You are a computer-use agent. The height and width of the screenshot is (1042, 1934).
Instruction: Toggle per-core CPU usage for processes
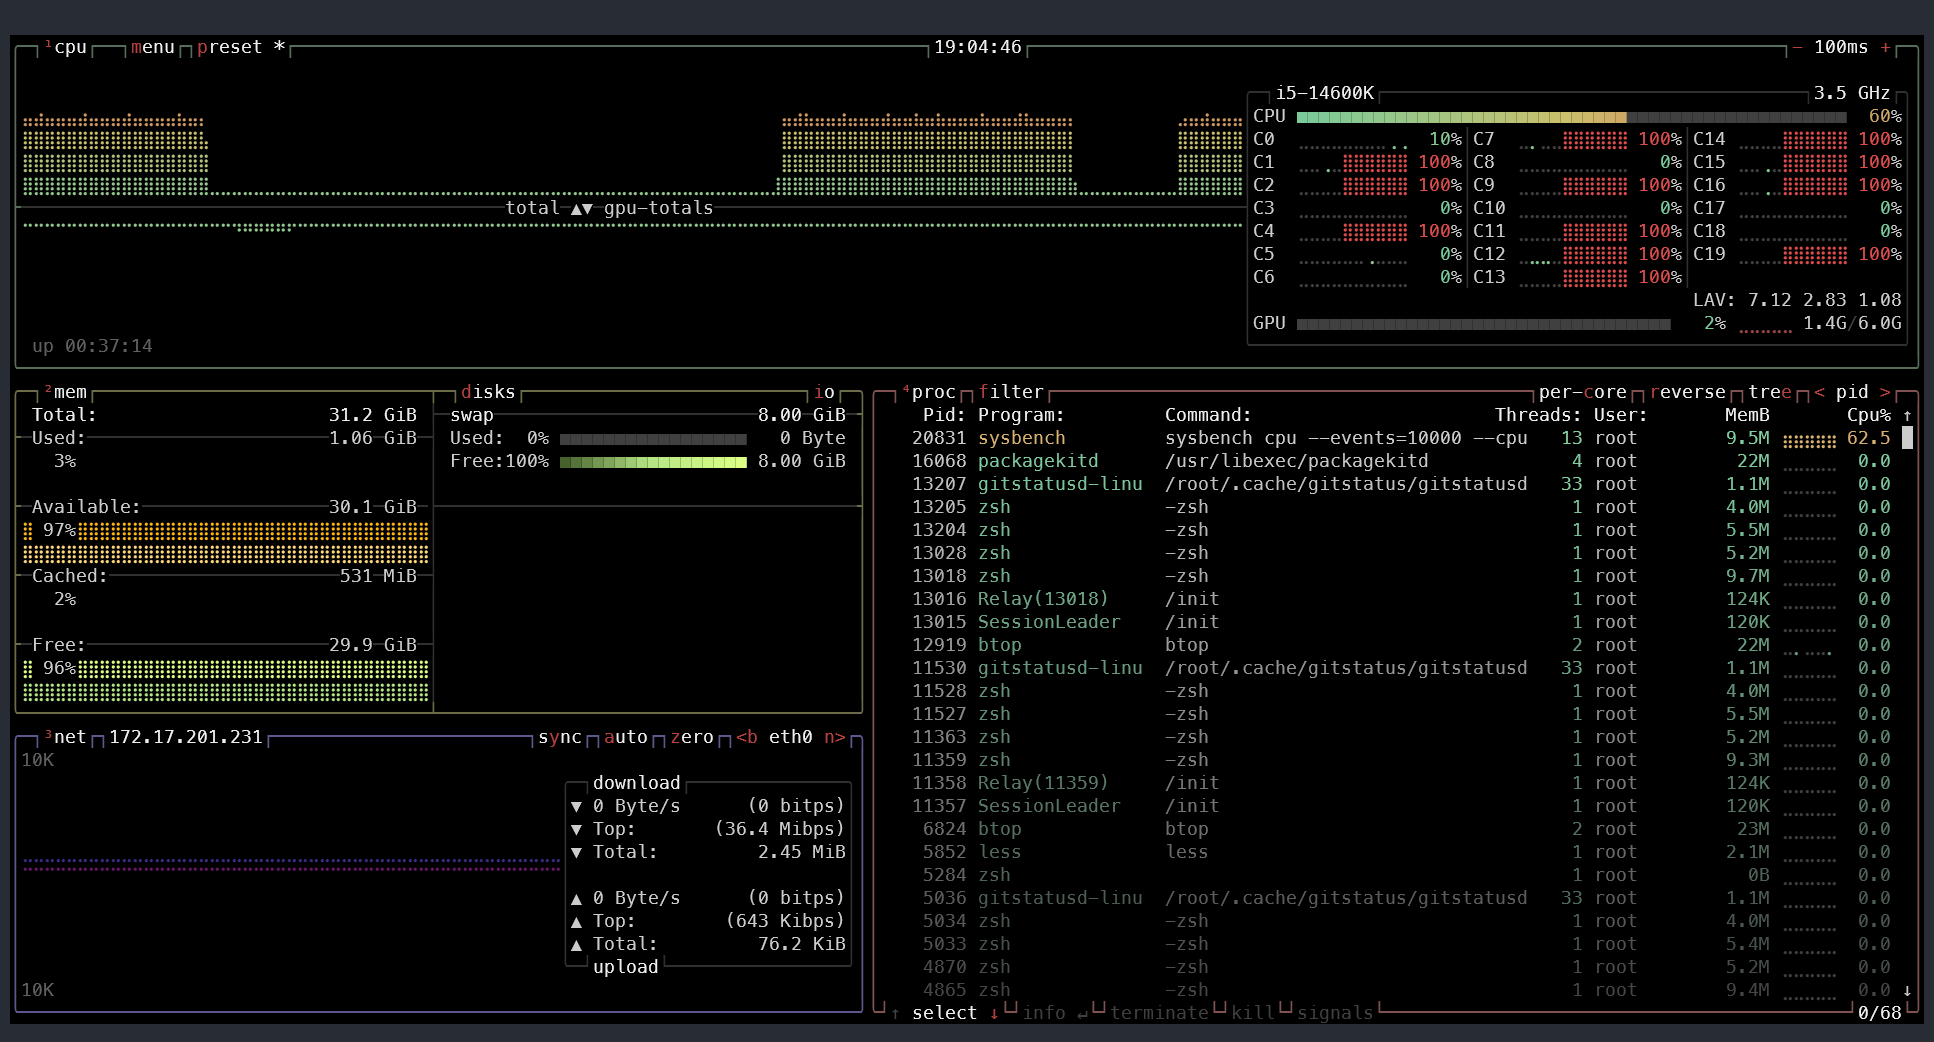pos(1582,393)
